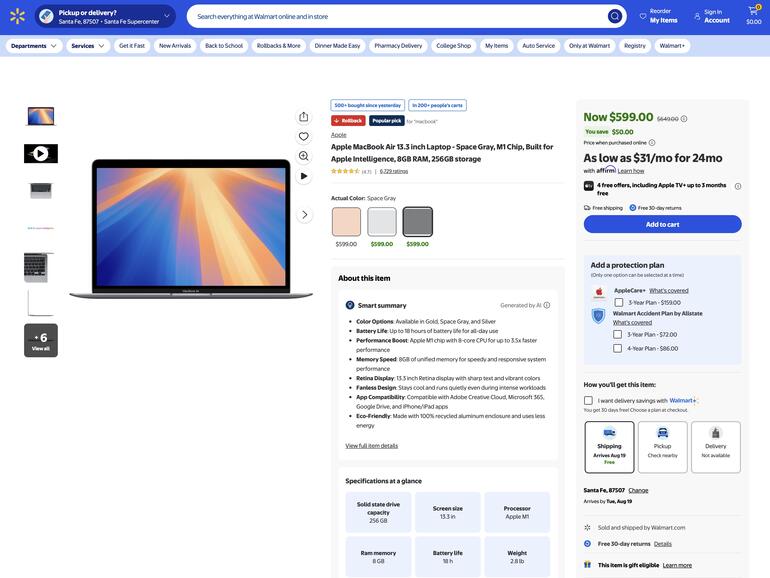
Task: Click Walmart Accident Plan What's covered link
Action: [x=632, y=323]
